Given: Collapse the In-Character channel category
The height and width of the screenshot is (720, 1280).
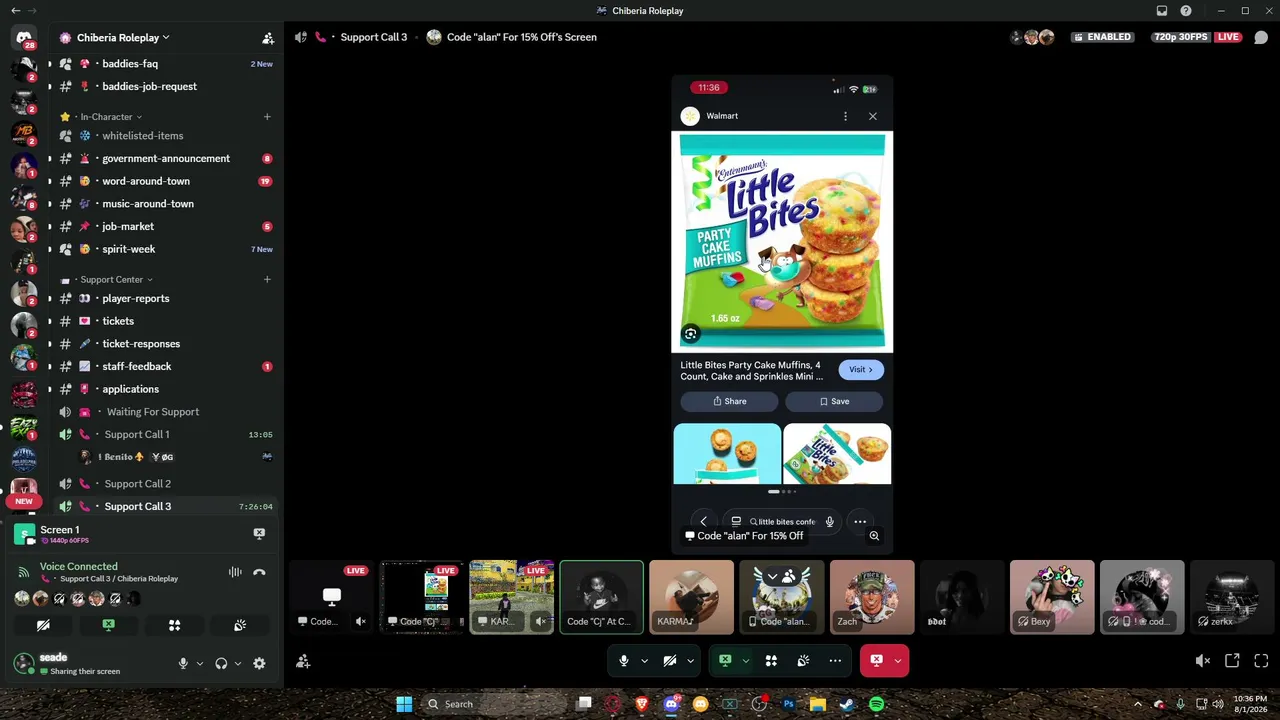Looking at the screenshot, I should pos(110,117).
